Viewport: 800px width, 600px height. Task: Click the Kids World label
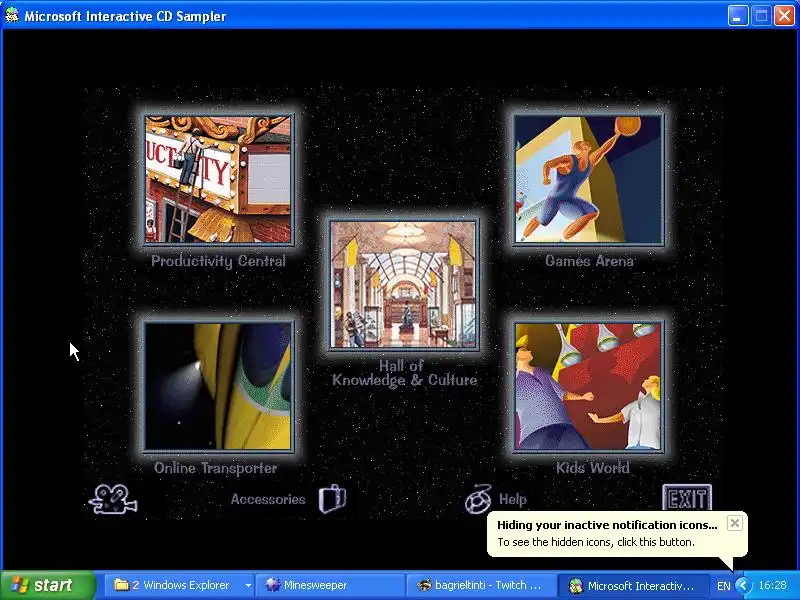tap(593, 468)
